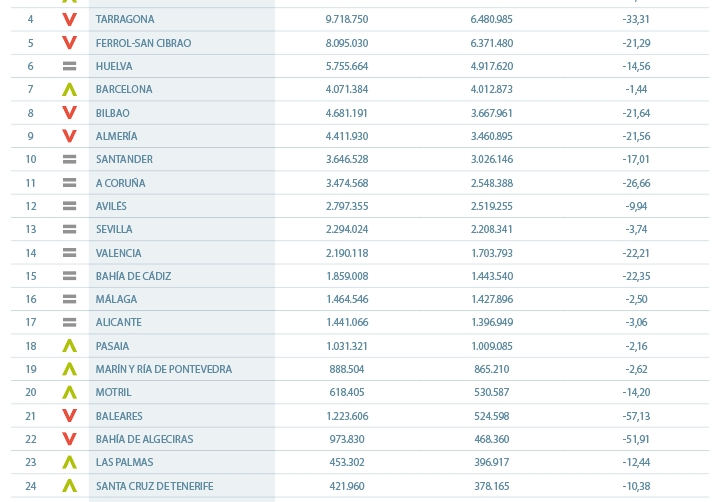Click the grey equals icon beside MÁLAGA
The height and width of the screenshot is (502, 722).
point(70,299)
